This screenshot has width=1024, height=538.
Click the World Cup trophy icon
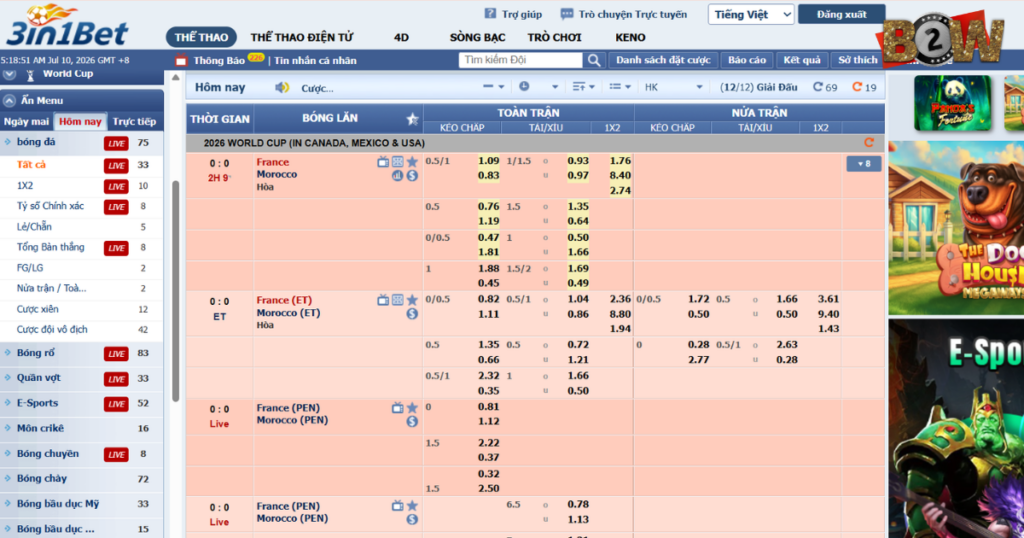click(30, 74)
